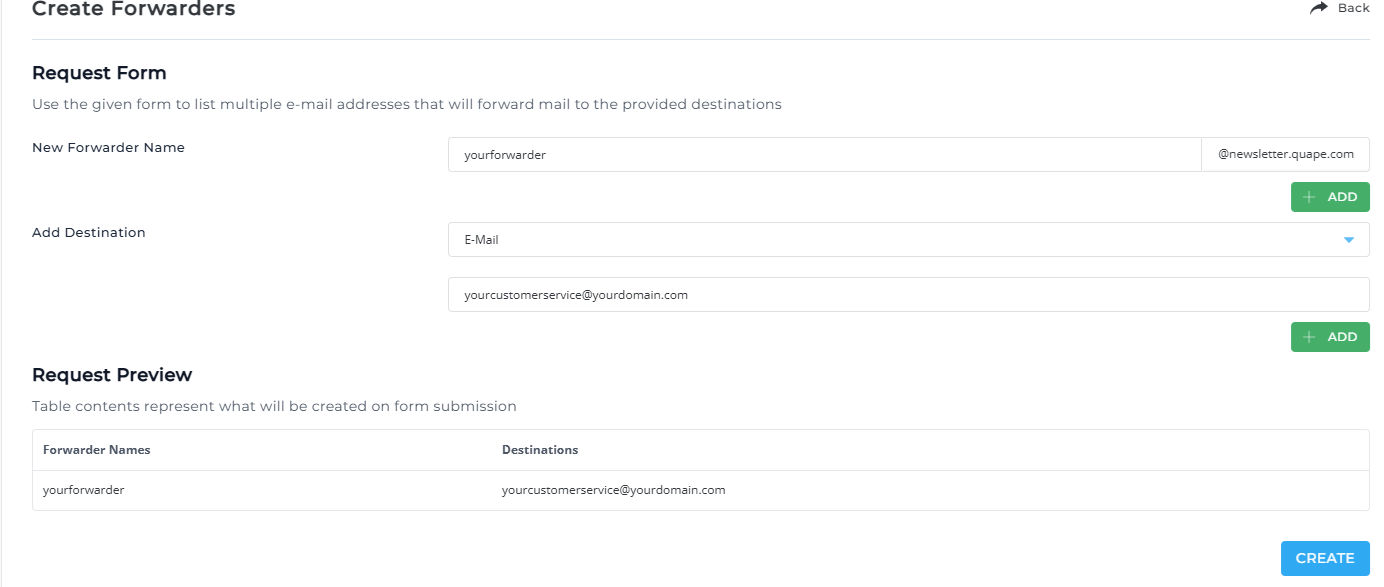Select the Destinations column header
The height and width of the screenshot is (587, 1384).
point(540,450)
